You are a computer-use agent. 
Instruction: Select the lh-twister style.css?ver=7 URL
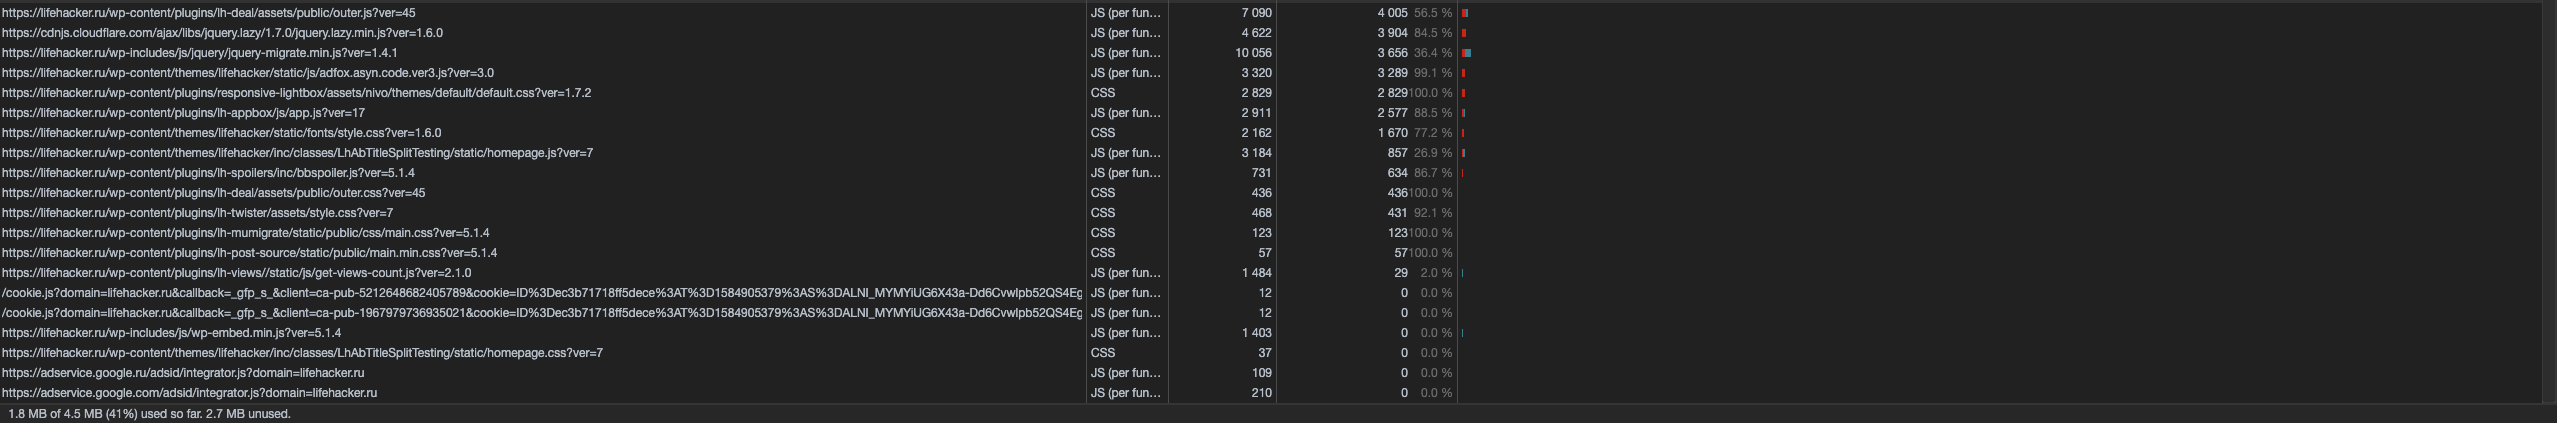pos(197,213)
